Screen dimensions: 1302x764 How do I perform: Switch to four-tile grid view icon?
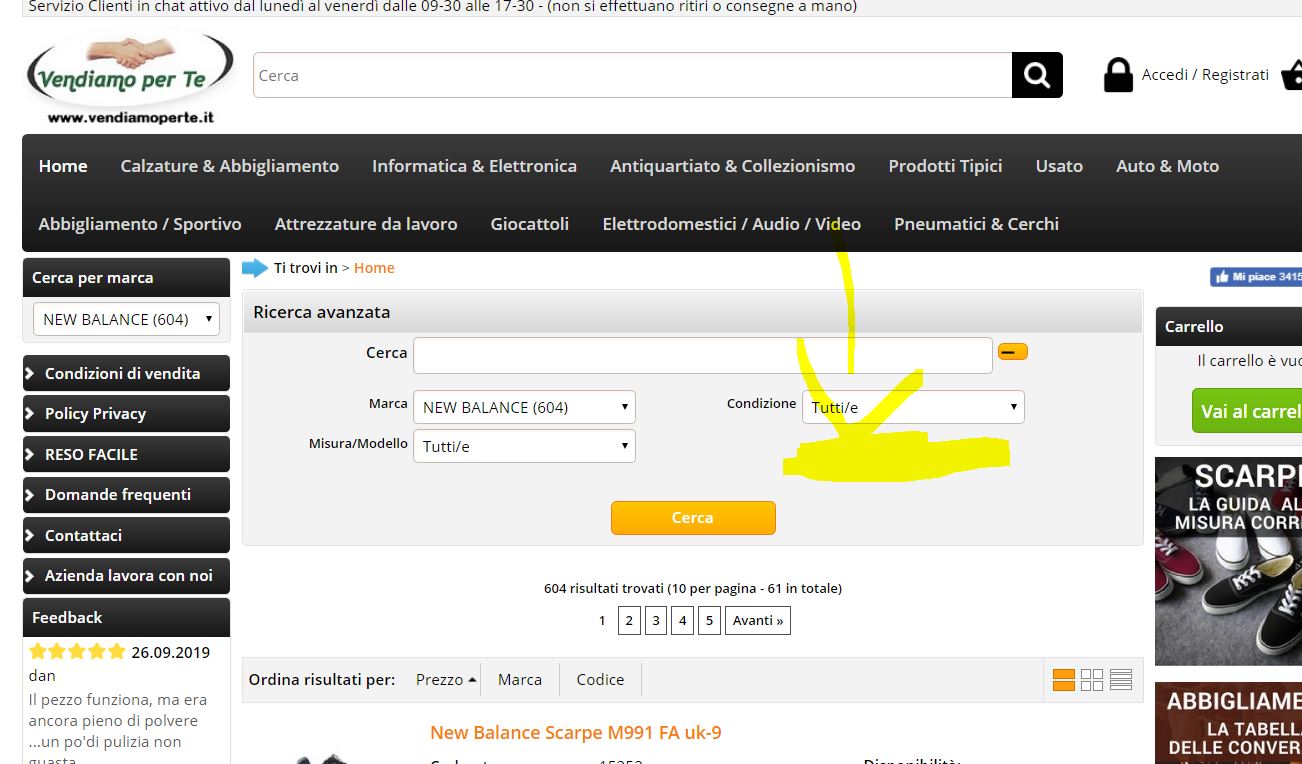pyautogui.click(x=1092, y=680)
